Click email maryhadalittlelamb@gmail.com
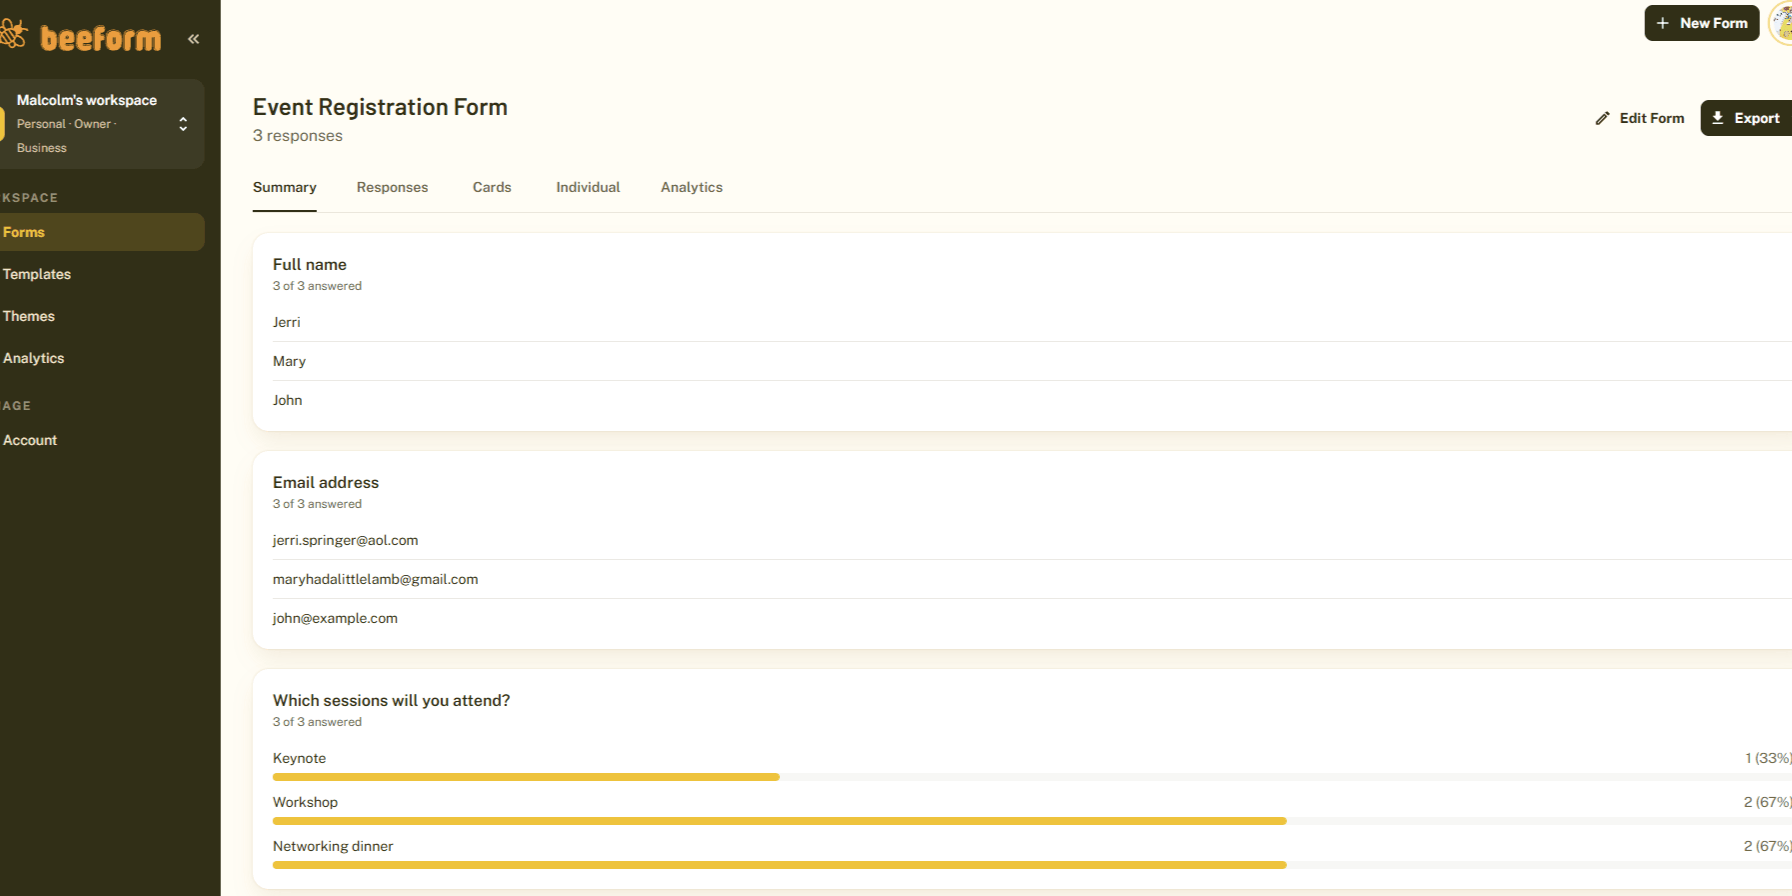1792x896 pixels. [375, 579]
